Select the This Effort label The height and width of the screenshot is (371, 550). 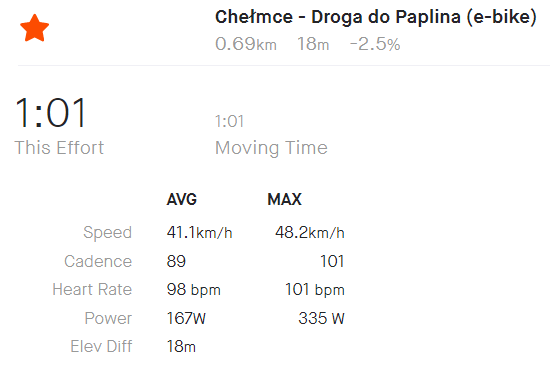(59, 147)
